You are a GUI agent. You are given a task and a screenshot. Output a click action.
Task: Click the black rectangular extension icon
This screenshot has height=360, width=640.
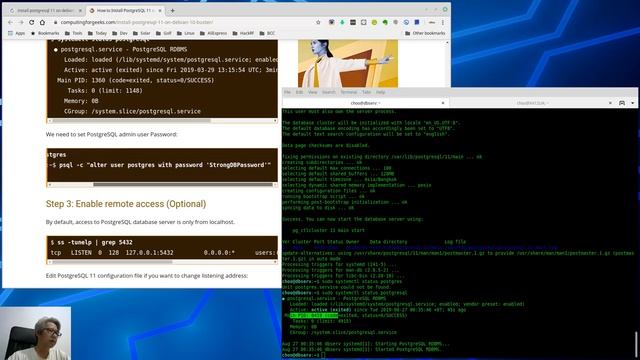point(353,22)
